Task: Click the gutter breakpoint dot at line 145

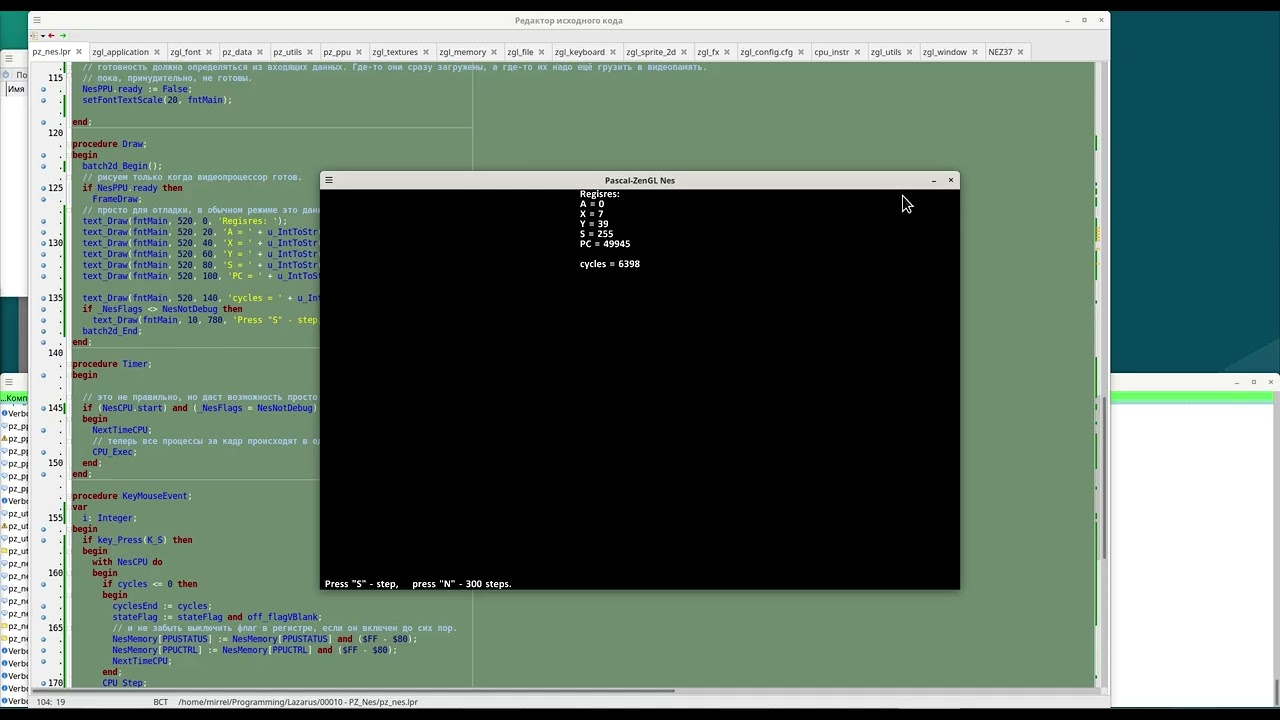Action: [44, 408]
